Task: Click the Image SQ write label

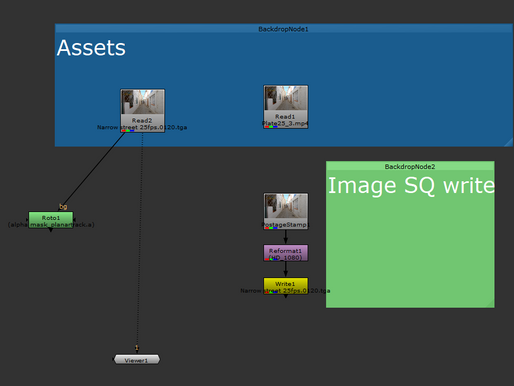Action: pyautogui.click(x=411, y=185)
